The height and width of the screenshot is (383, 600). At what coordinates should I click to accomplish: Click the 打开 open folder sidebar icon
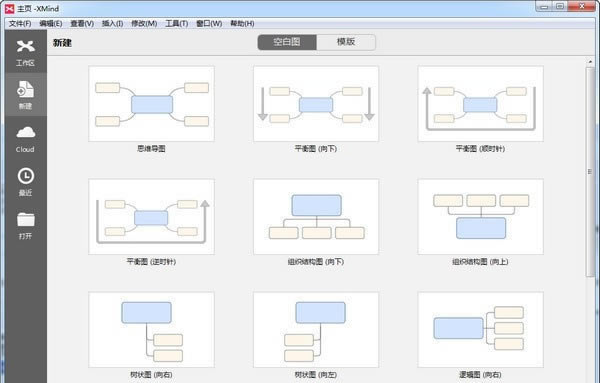click(x=26, y=225)
